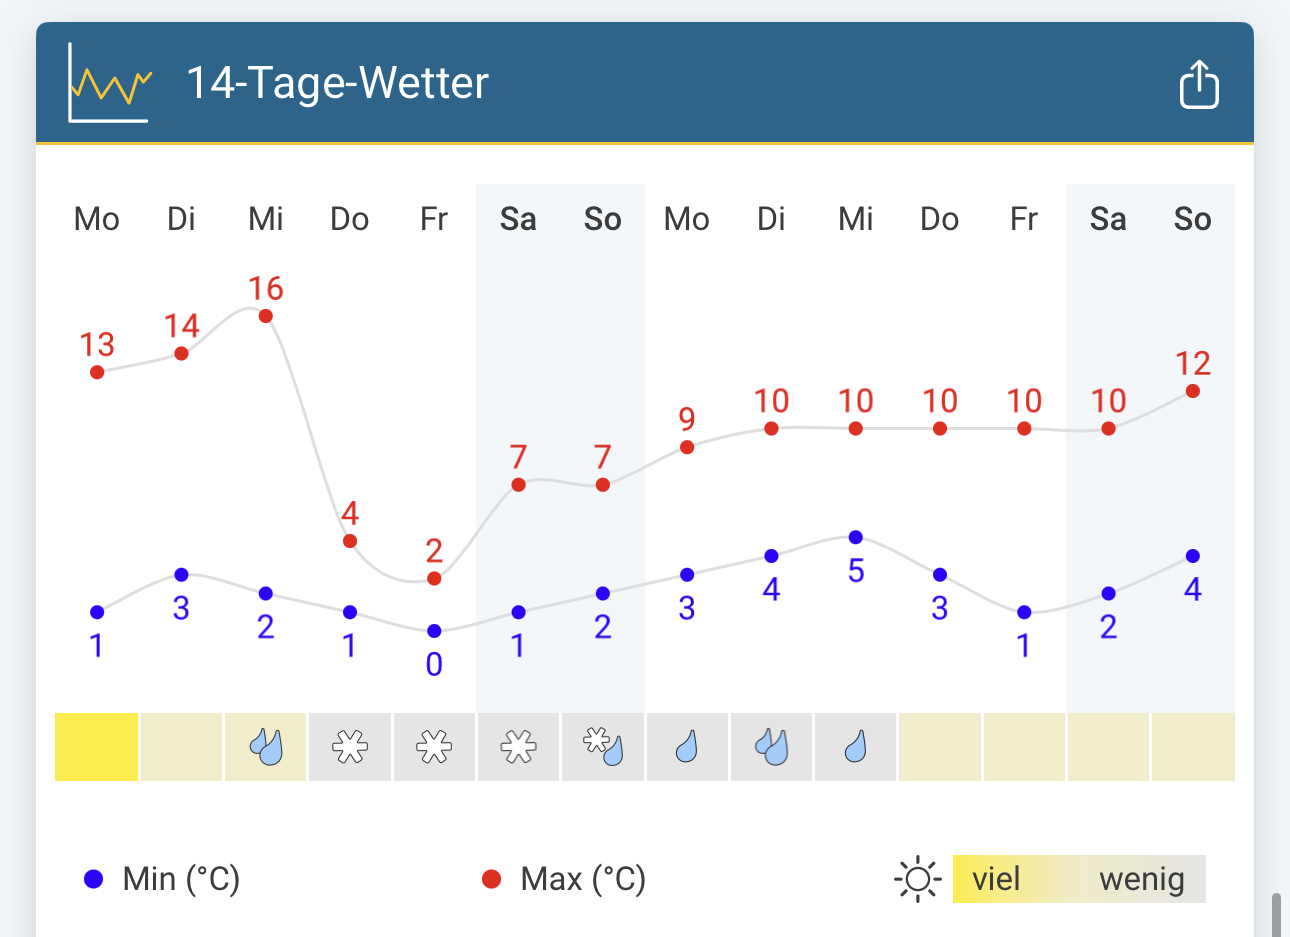The image size is (1290, 937).
Task: Click the first Sa weekend column header
Action: pyautogui.click(x=518, y=219)
